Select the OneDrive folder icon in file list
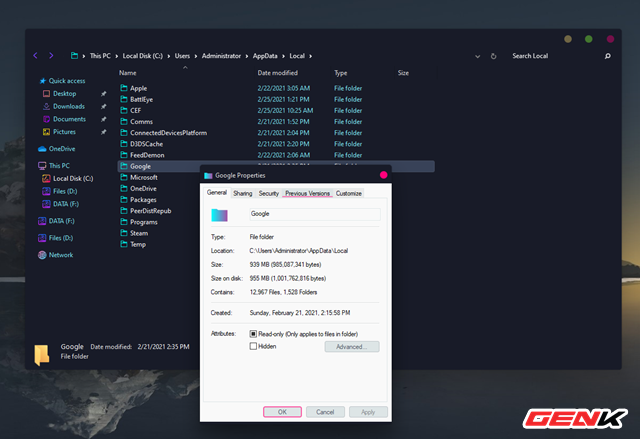Image resolution: width=640 pixels, height=439 pixels. tap(124, 188)
